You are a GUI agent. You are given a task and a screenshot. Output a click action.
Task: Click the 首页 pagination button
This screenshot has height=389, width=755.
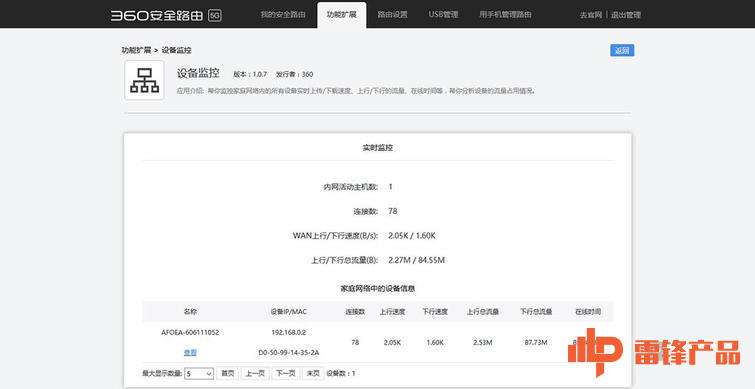pos(227,373)
